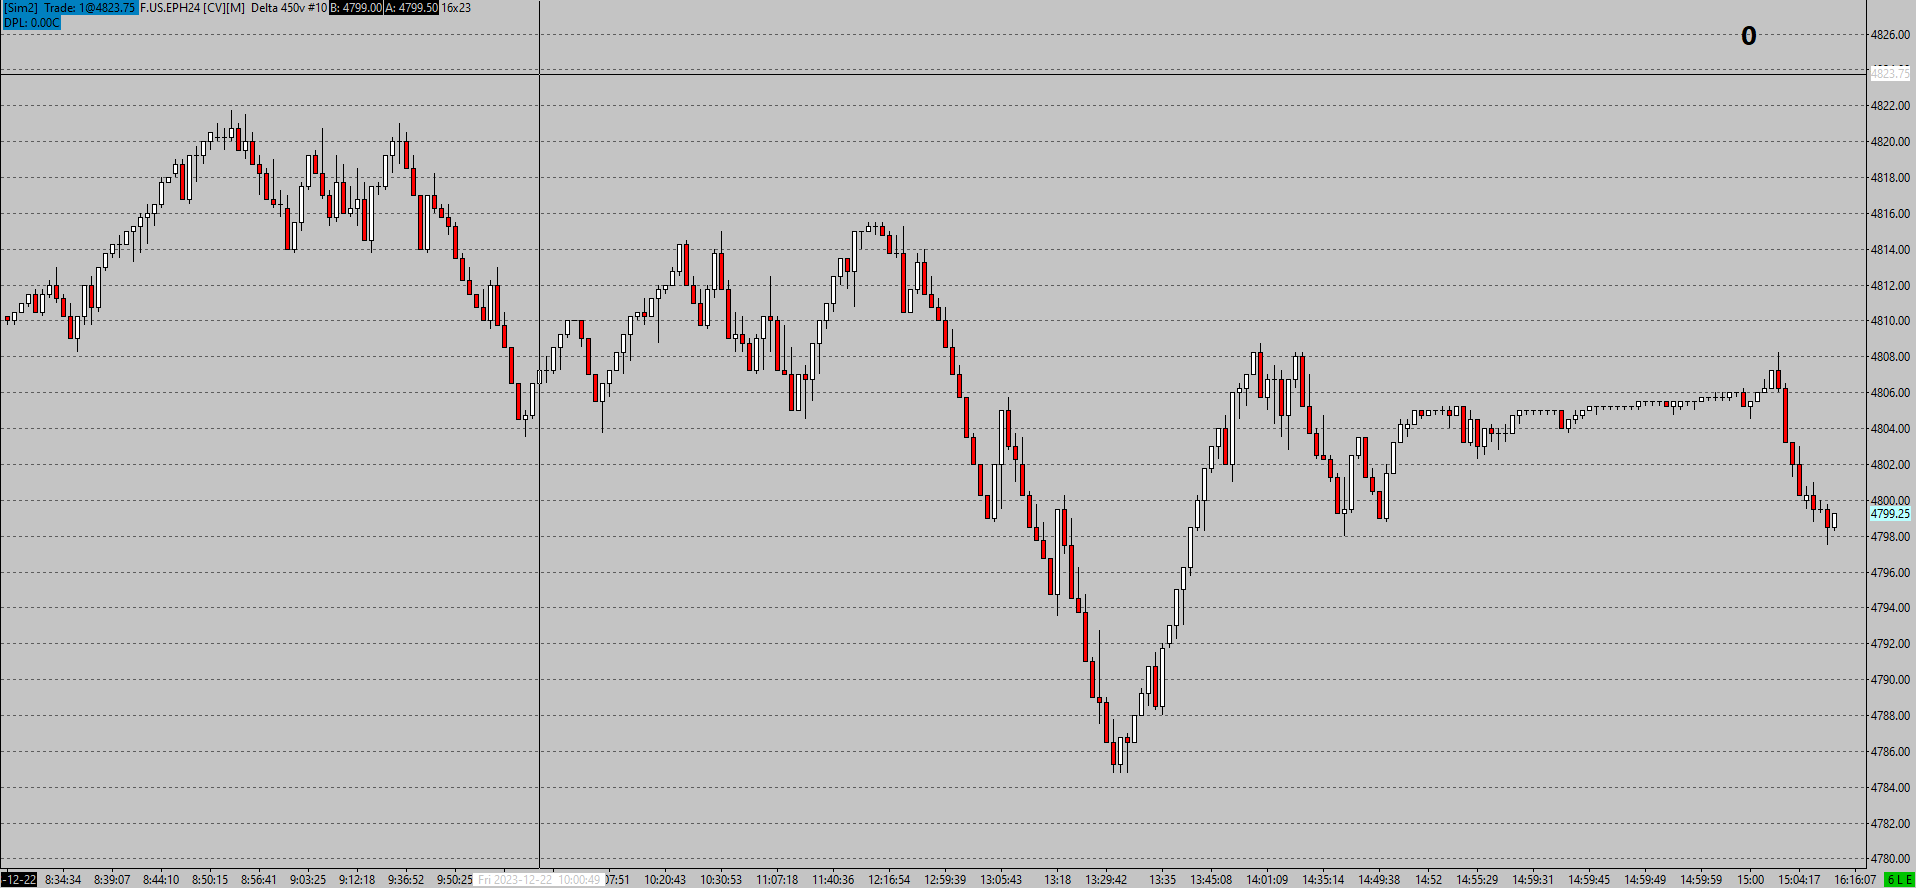Viewport: 1916px width, 888px height.
Task: Click the 13:18 time axis label
Action: click(1057, 880)
